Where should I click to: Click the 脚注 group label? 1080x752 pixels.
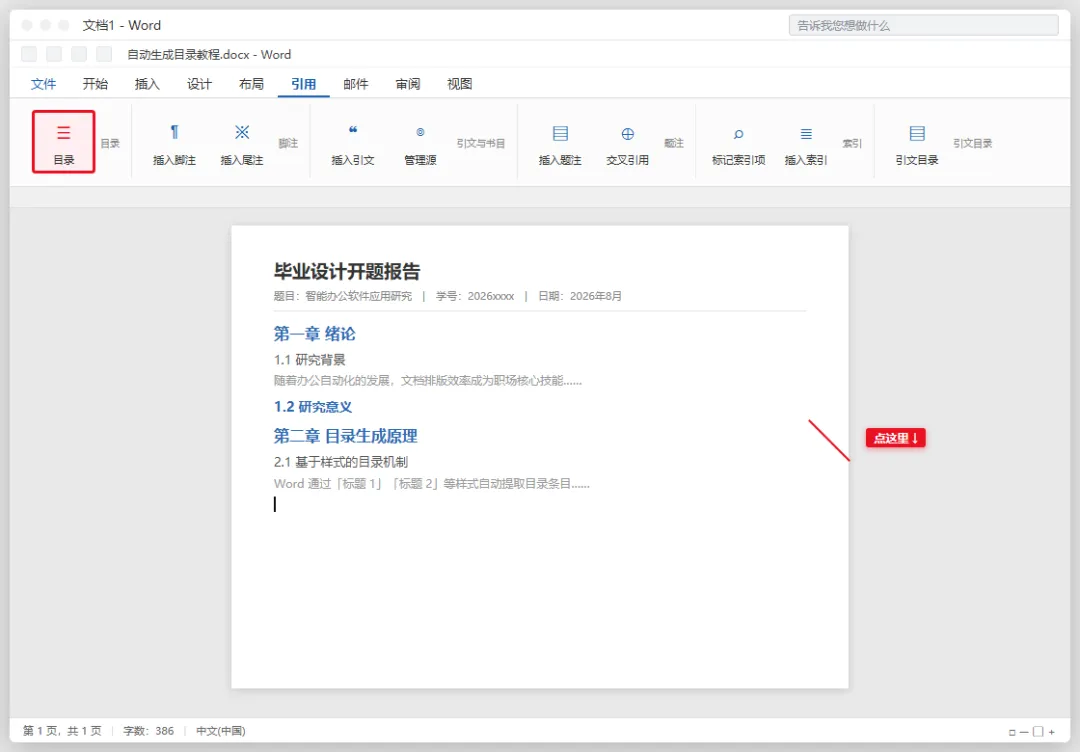(288, 143)
